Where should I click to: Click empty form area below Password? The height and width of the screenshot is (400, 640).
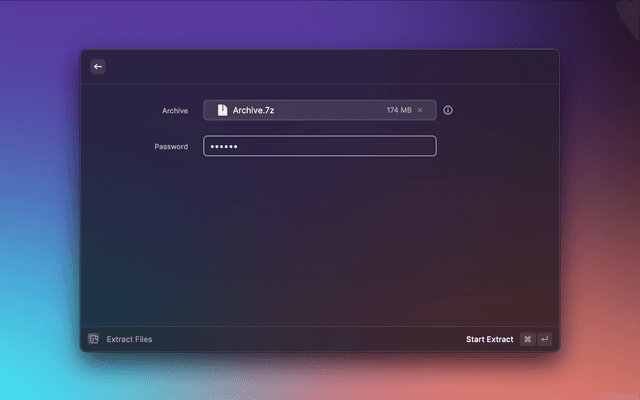pyautogui.click(x=320, y=240)
